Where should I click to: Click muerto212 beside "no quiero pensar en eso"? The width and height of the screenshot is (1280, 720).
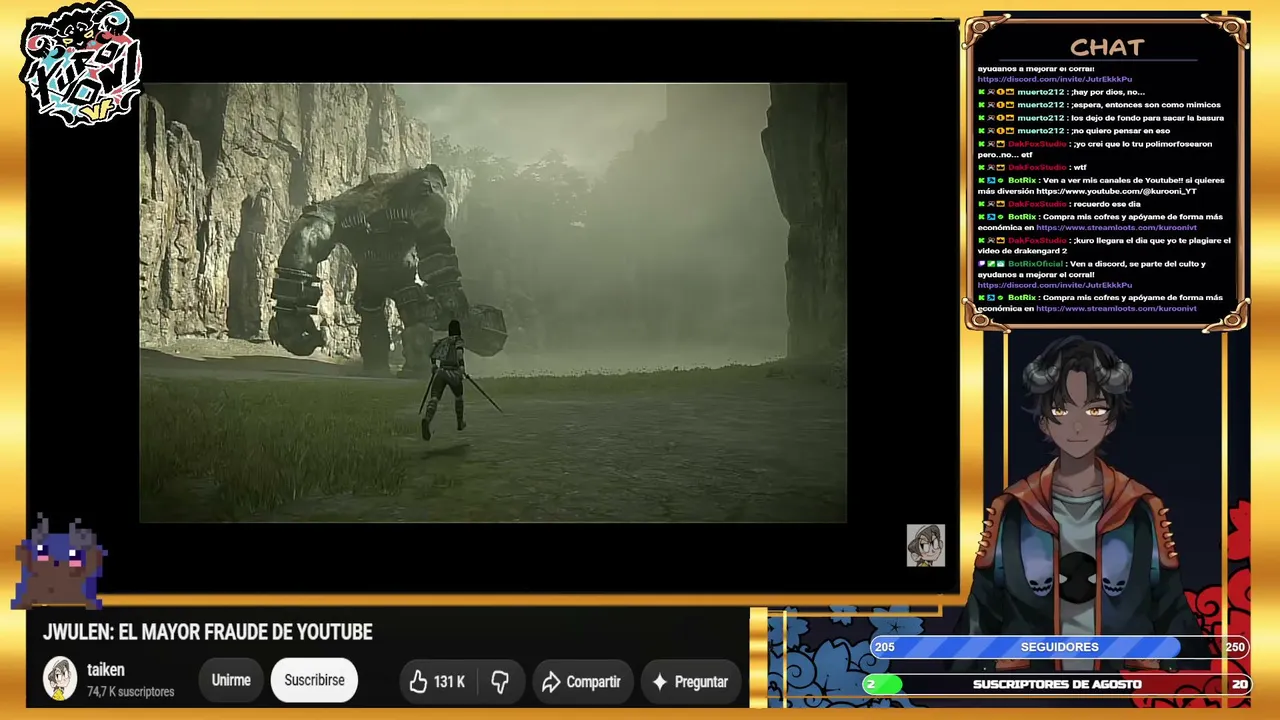click(x=1040, y=131)
